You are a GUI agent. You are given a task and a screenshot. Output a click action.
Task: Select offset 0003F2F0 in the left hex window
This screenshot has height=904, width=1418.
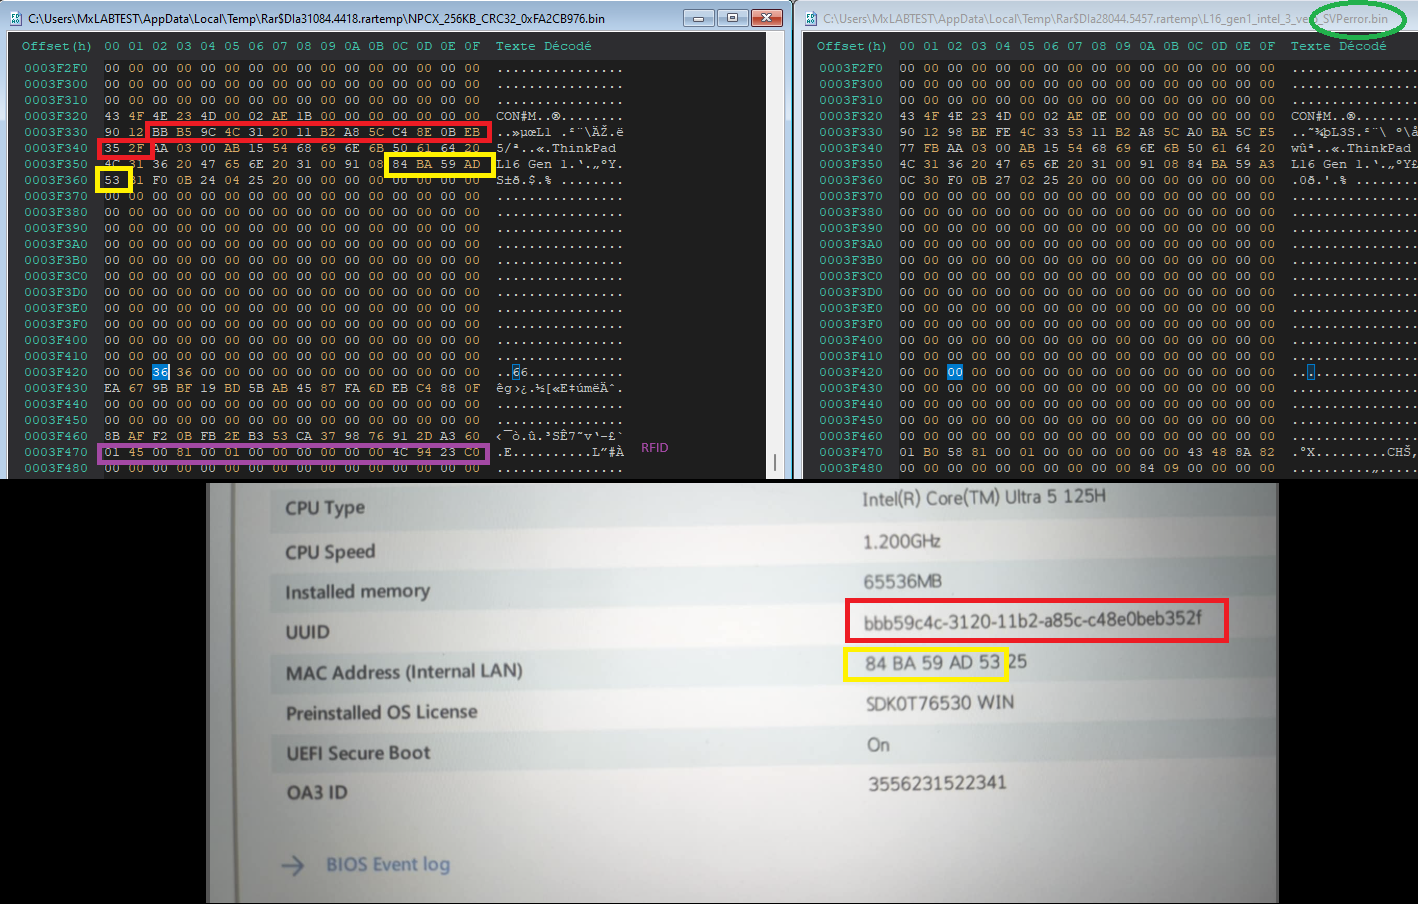tap(56, 68)
